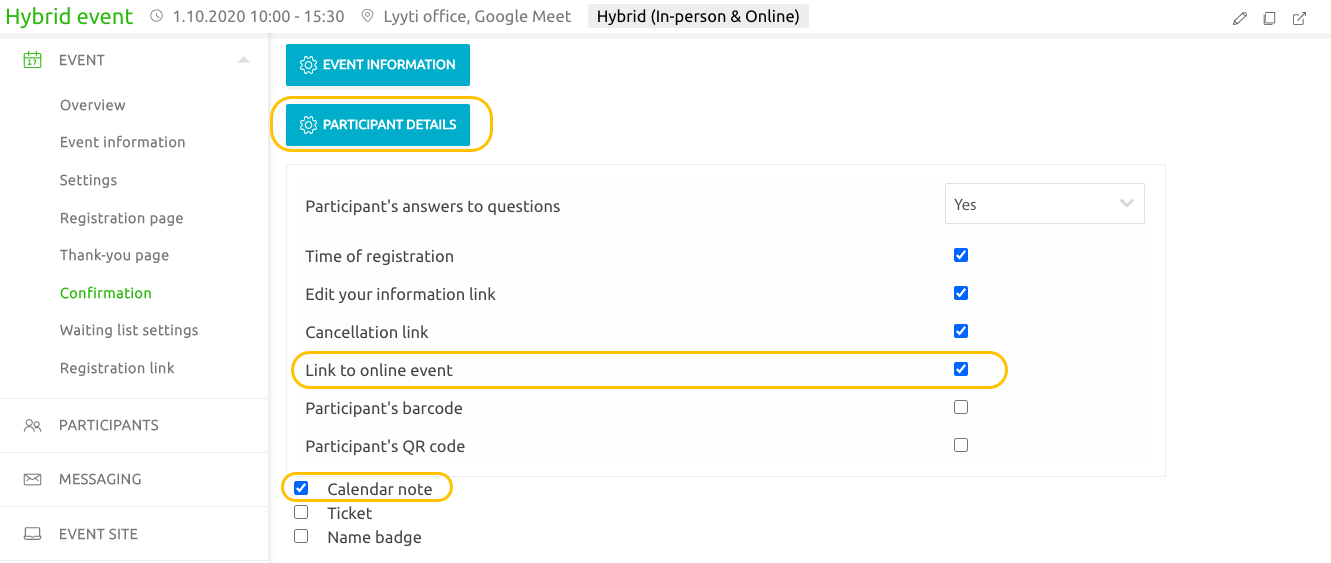Open Registration page in sidebar
Viewport: 1331px width, 563px height.
pyautogui.click(x=122, y=218)
